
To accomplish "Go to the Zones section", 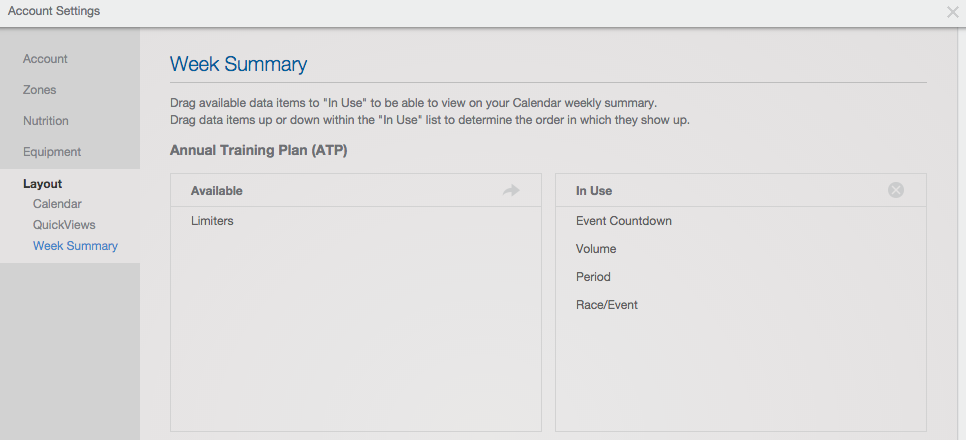I will [39, 90].
